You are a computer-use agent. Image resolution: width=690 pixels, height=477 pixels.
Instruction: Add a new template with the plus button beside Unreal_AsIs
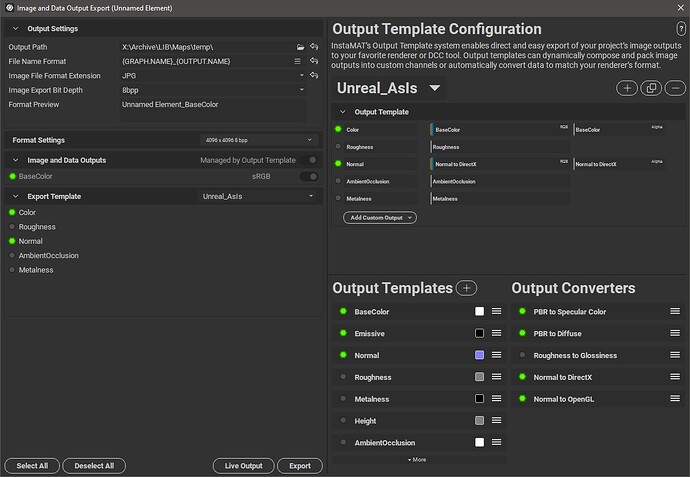pos(627,89)
